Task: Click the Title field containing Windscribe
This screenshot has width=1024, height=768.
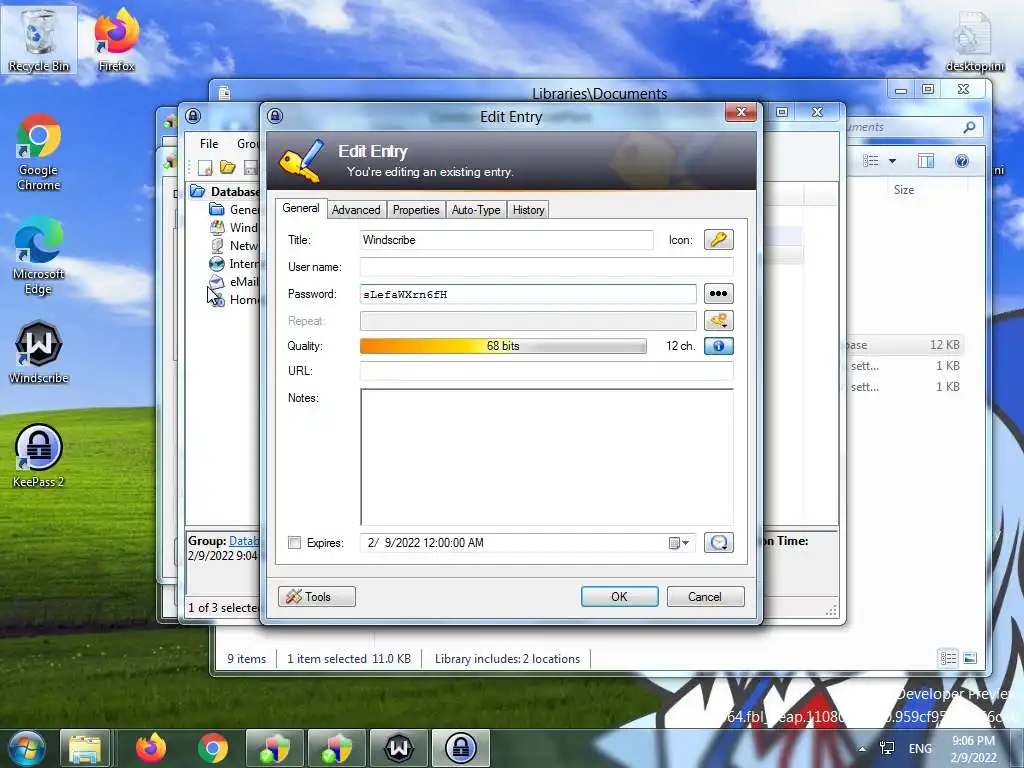Action: (506, 240)
